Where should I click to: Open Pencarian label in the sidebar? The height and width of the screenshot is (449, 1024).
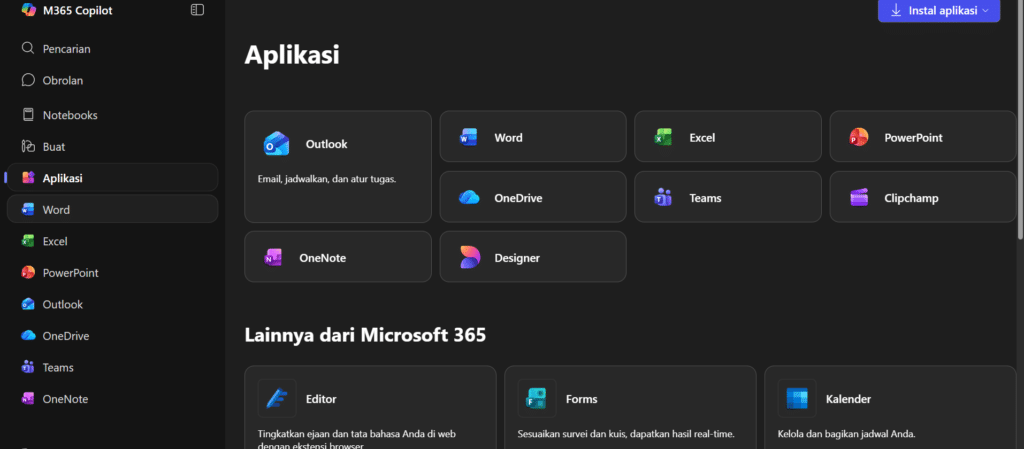[67, 49]
